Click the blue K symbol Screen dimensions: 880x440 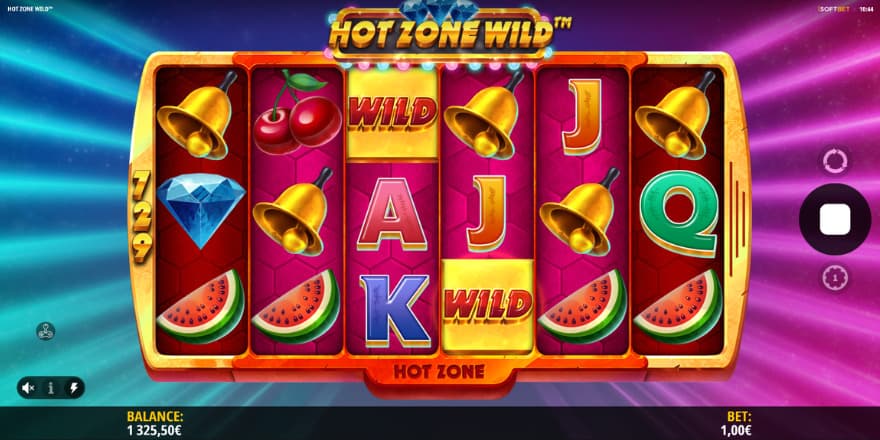(395, 310)
